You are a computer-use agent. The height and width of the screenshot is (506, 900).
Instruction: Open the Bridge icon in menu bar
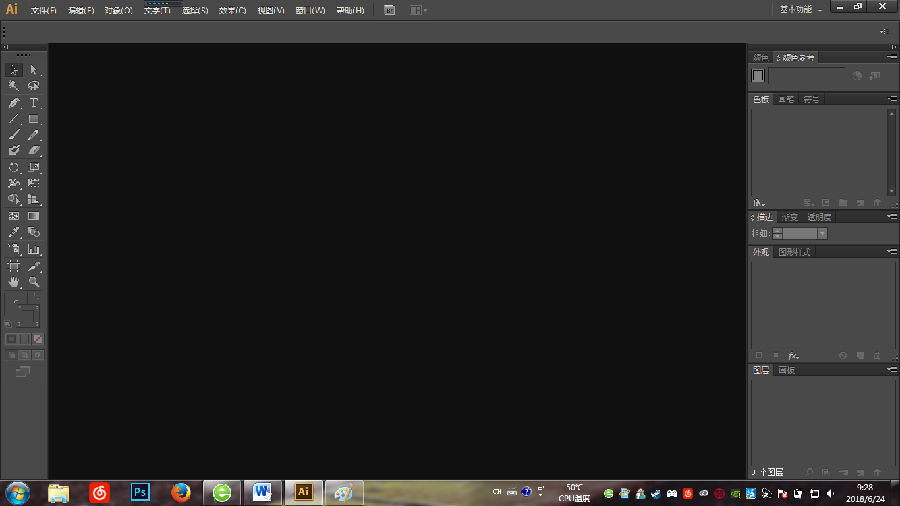pyautogui.click(x=389, y=10)
